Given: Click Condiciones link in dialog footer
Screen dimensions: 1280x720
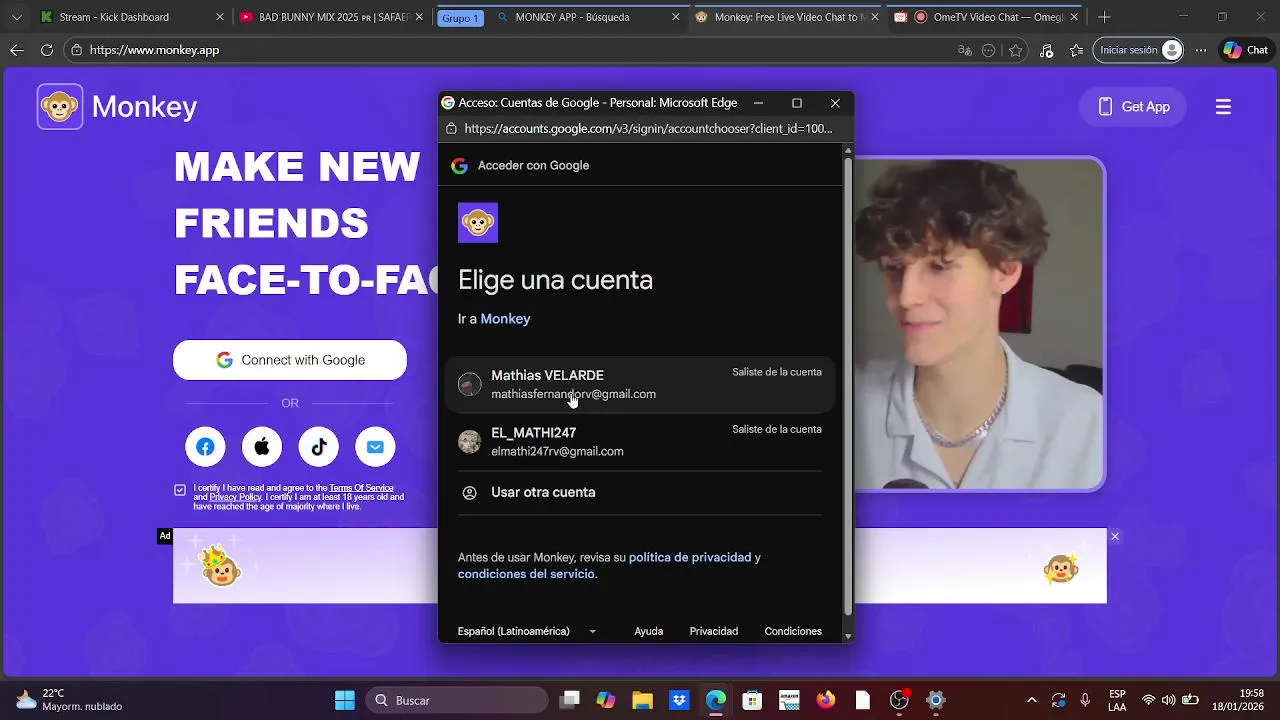Looking at the screenshot, I should (793, 631).
